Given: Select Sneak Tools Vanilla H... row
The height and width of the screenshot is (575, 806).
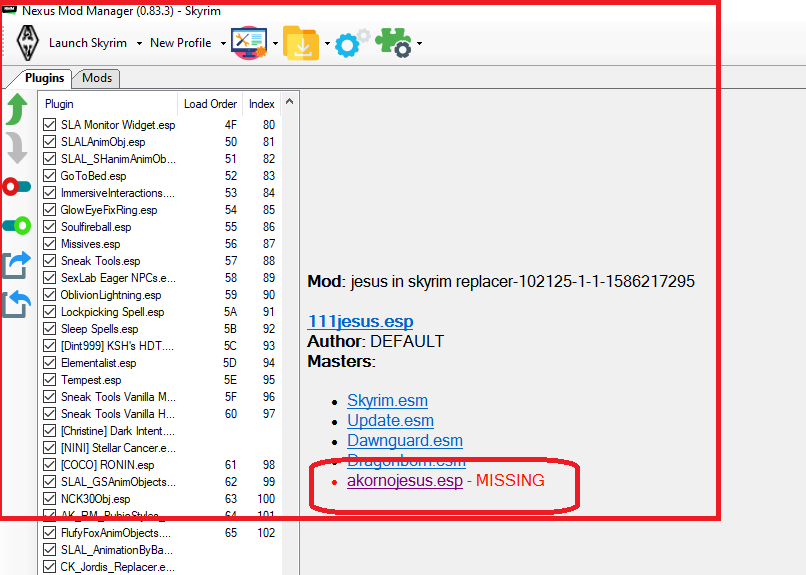Looking at the screenshot, I should tap(160, 414).
